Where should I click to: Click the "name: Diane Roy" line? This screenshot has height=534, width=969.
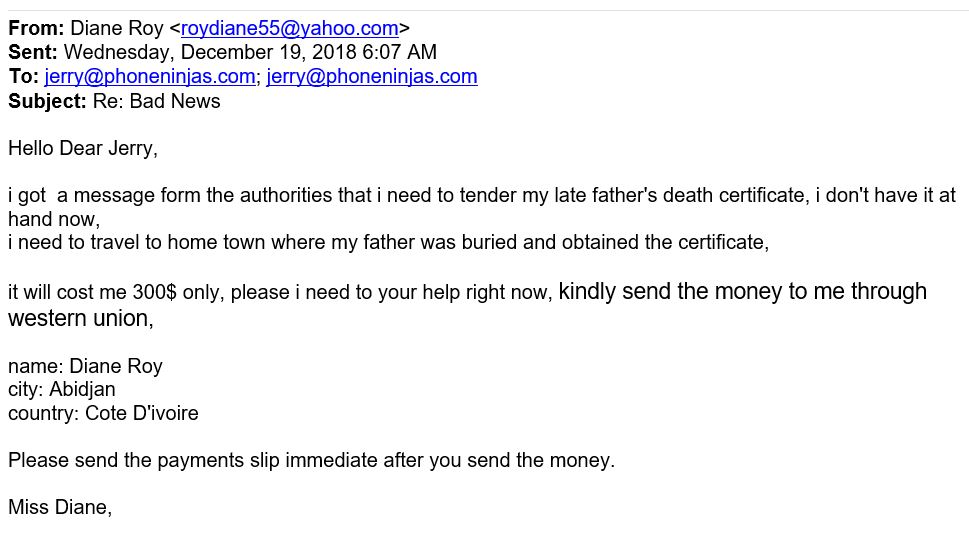point(85,367)
